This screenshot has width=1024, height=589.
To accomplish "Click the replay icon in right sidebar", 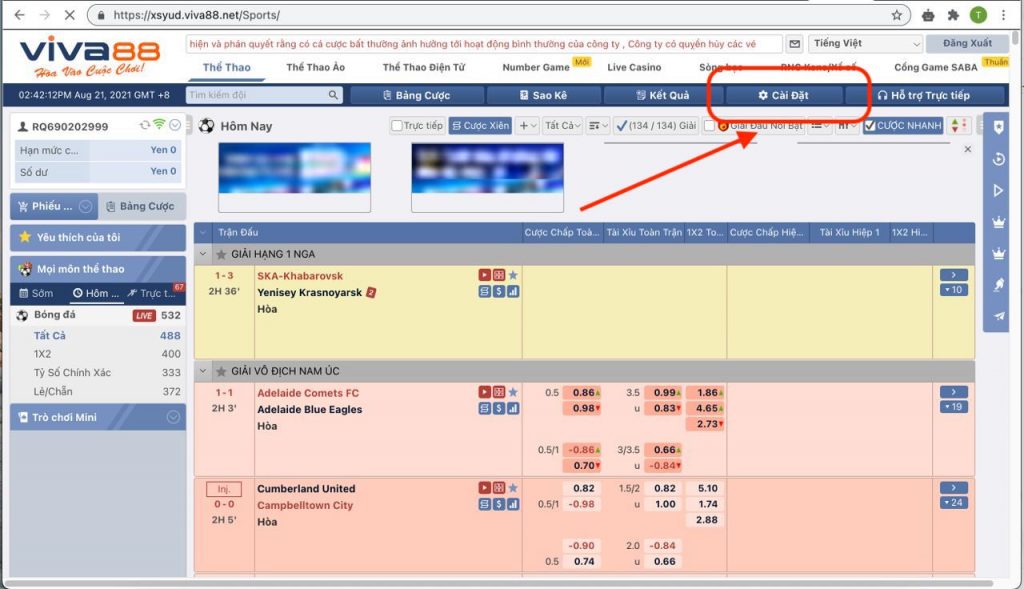I will [998, 159].
